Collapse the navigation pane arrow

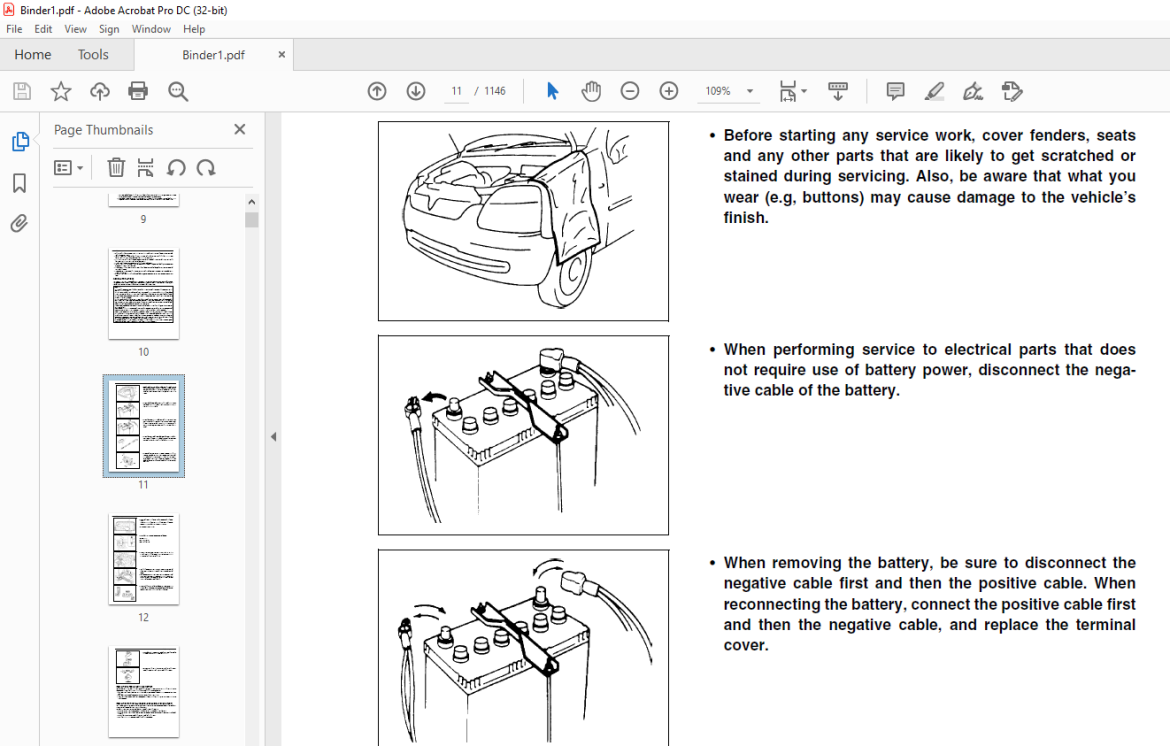click(273, 436)
